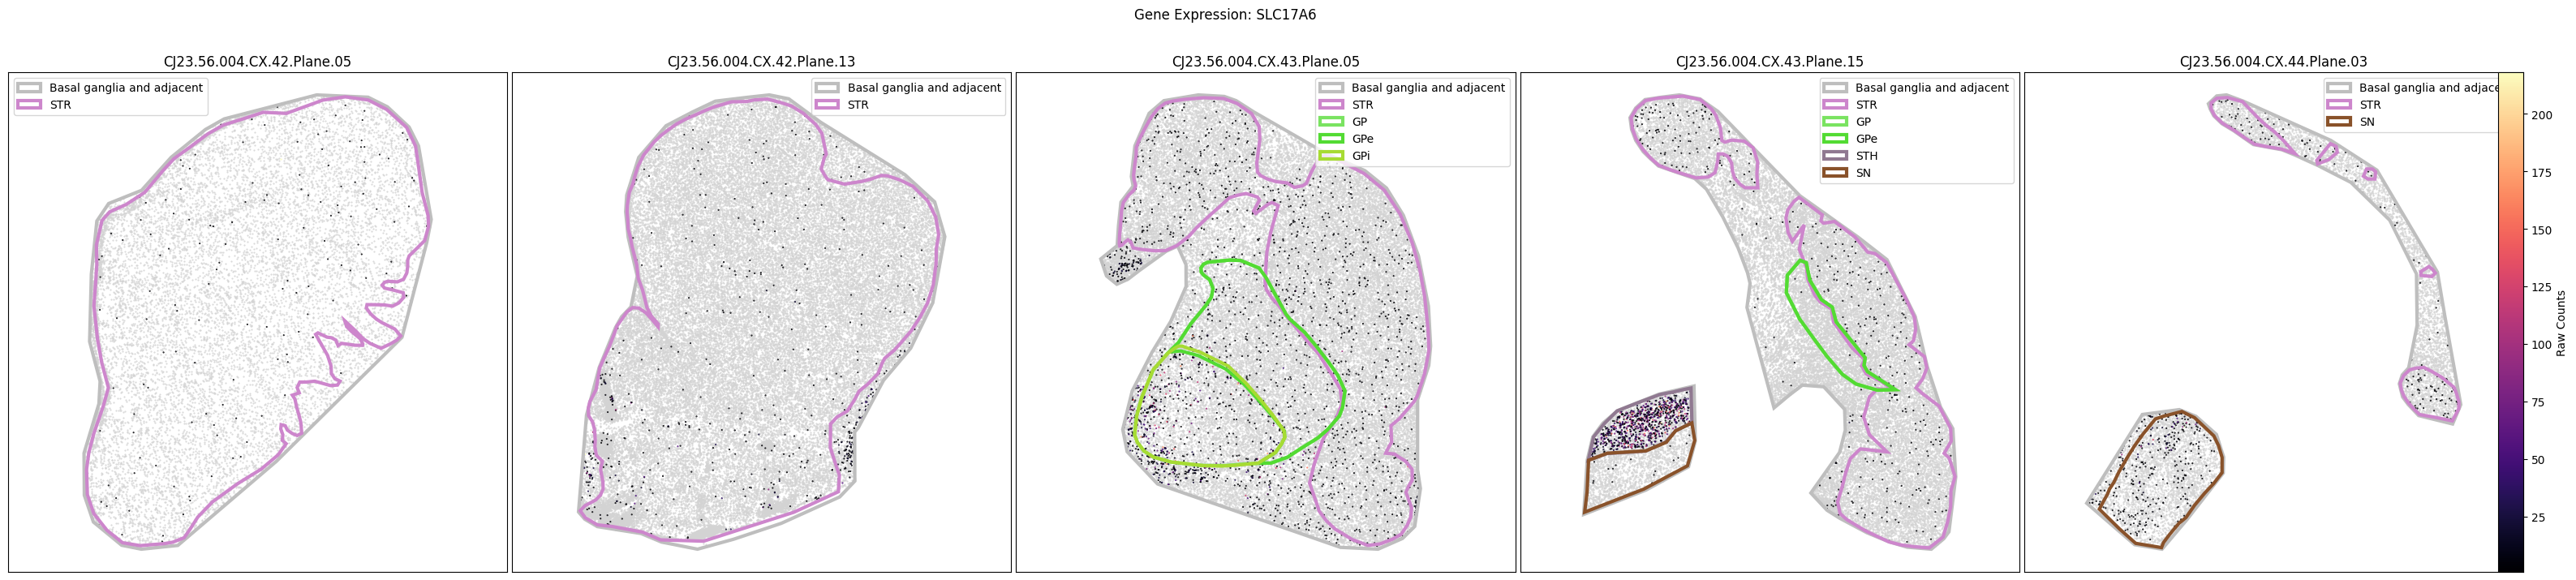Click the SN legend swatch in CX.44.Plane.03 panel

[2339, 122]
